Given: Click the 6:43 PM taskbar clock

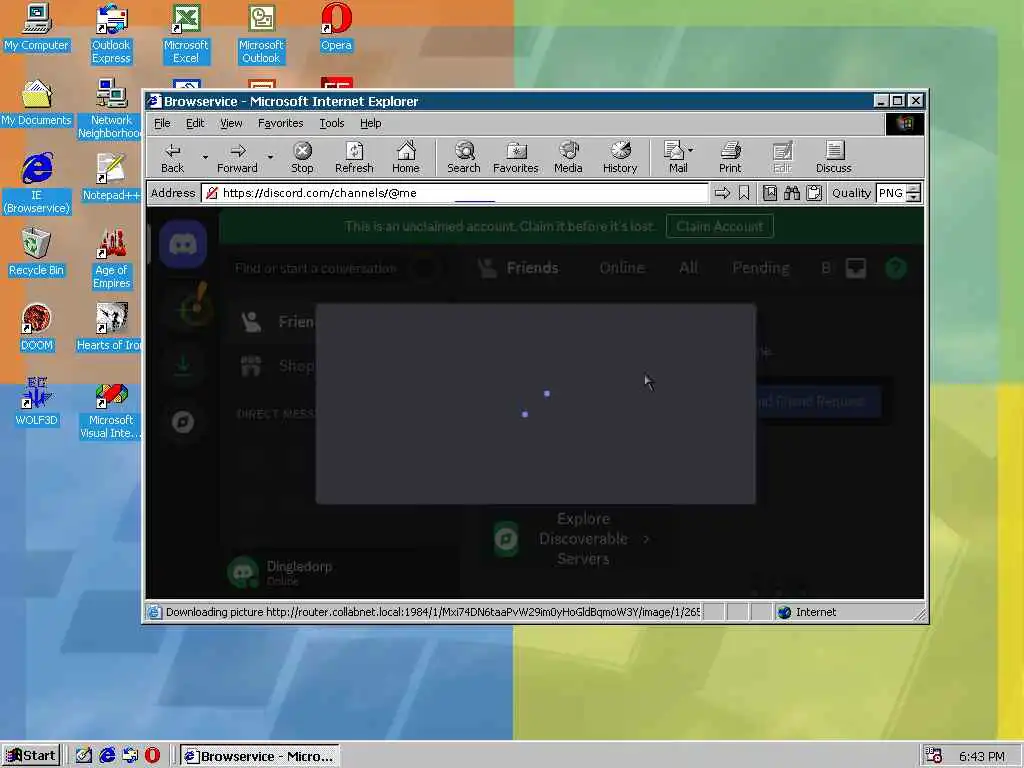Looking at the screenshot, I should click(x=982, y=756).
